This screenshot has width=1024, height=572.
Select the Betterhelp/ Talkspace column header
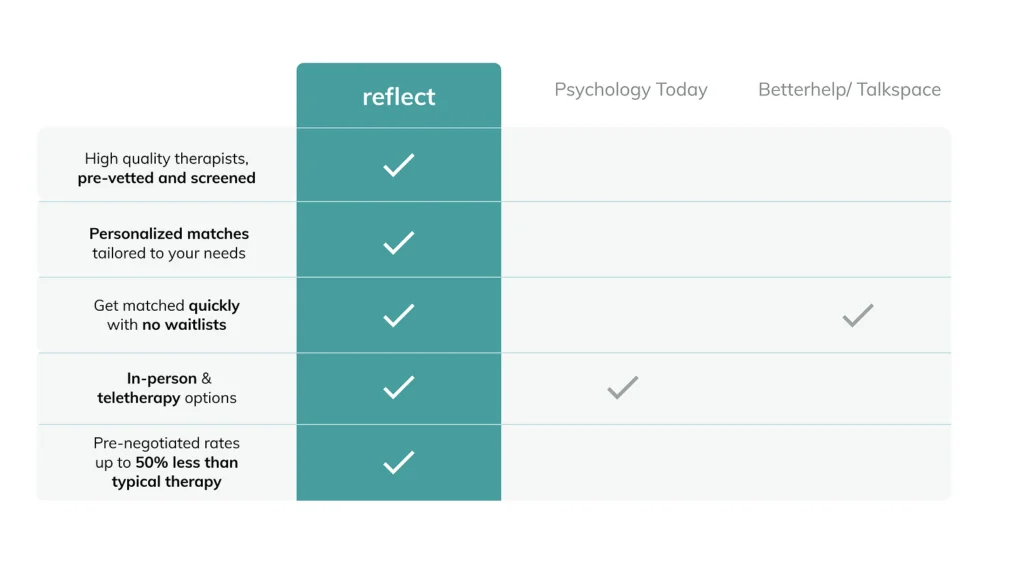(849, 90)
